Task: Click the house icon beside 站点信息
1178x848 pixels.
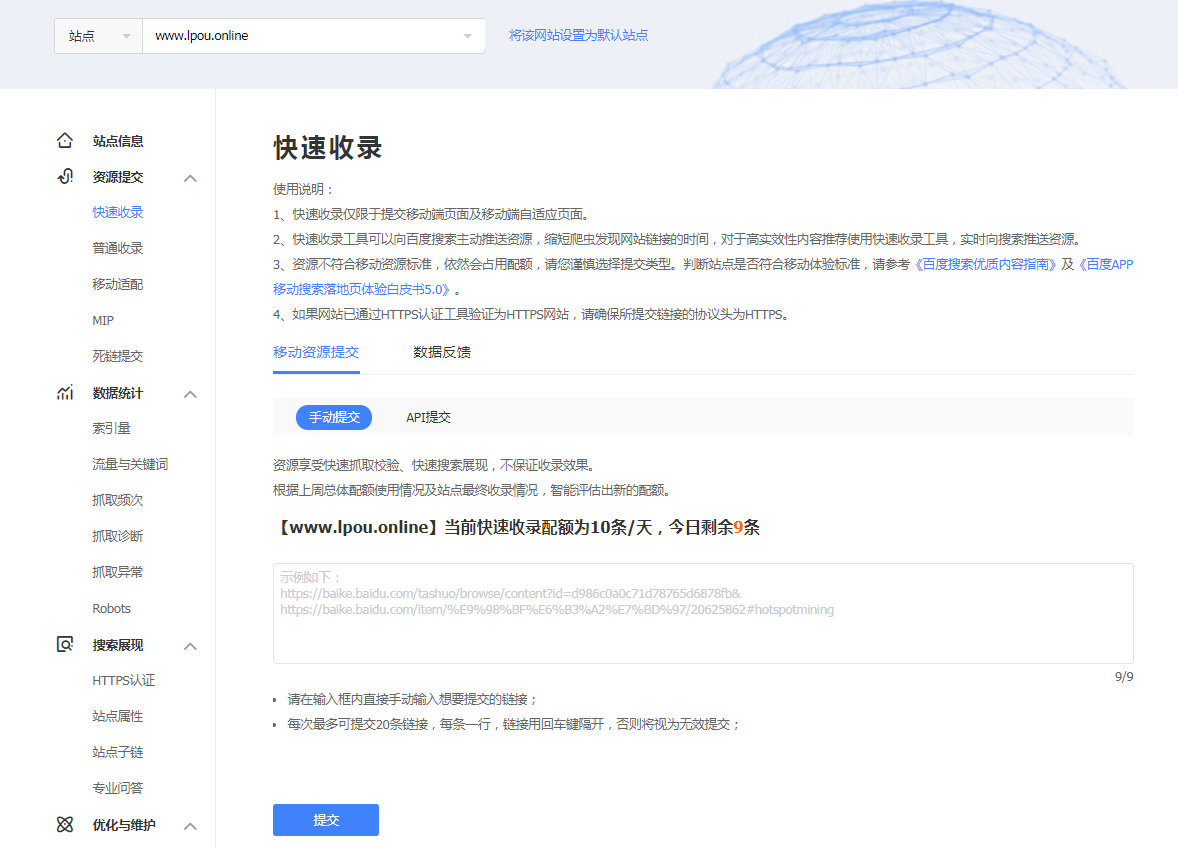Action: pyautogui.click(x=65, y=140)
